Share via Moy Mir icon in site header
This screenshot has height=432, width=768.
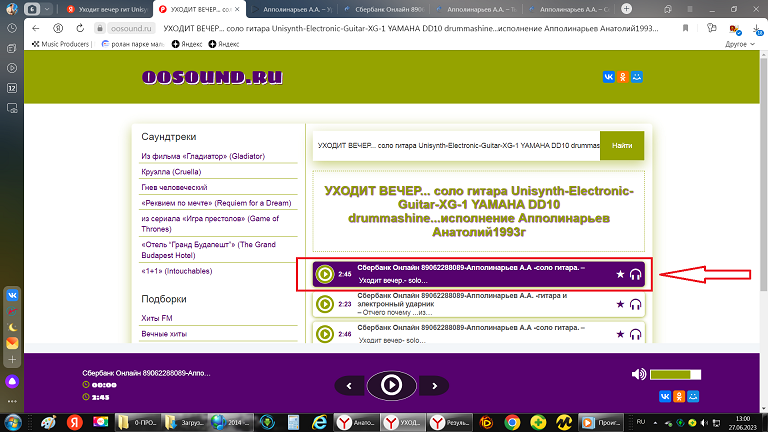point(637,77)
